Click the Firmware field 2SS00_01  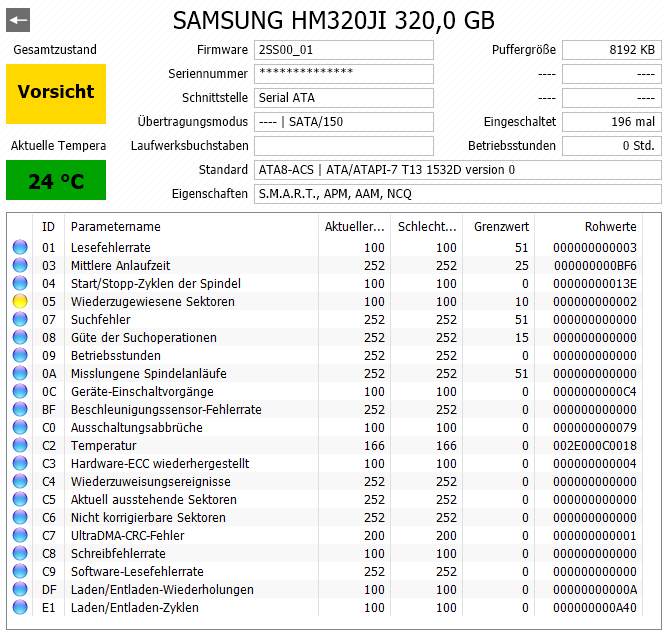coord(344,50)
